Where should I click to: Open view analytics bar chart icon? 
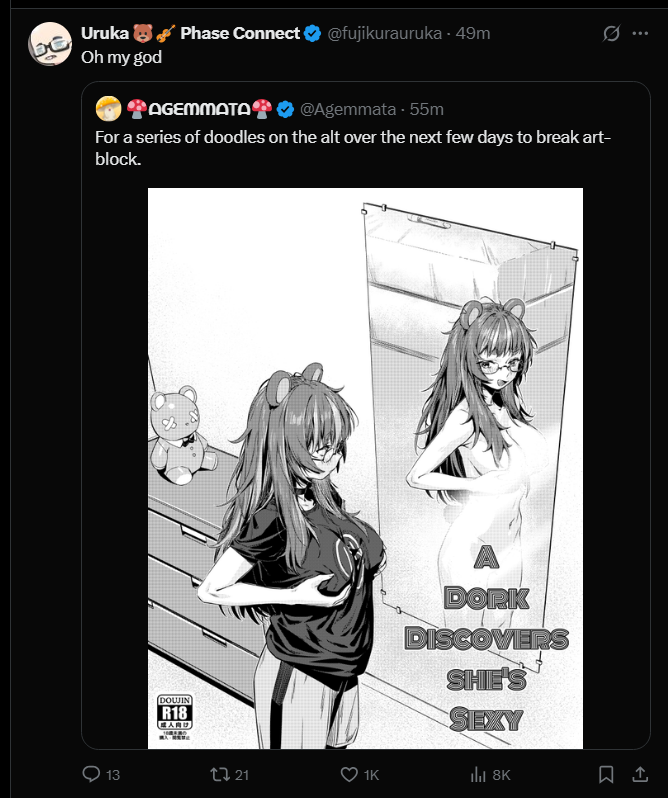click(478, 774)
